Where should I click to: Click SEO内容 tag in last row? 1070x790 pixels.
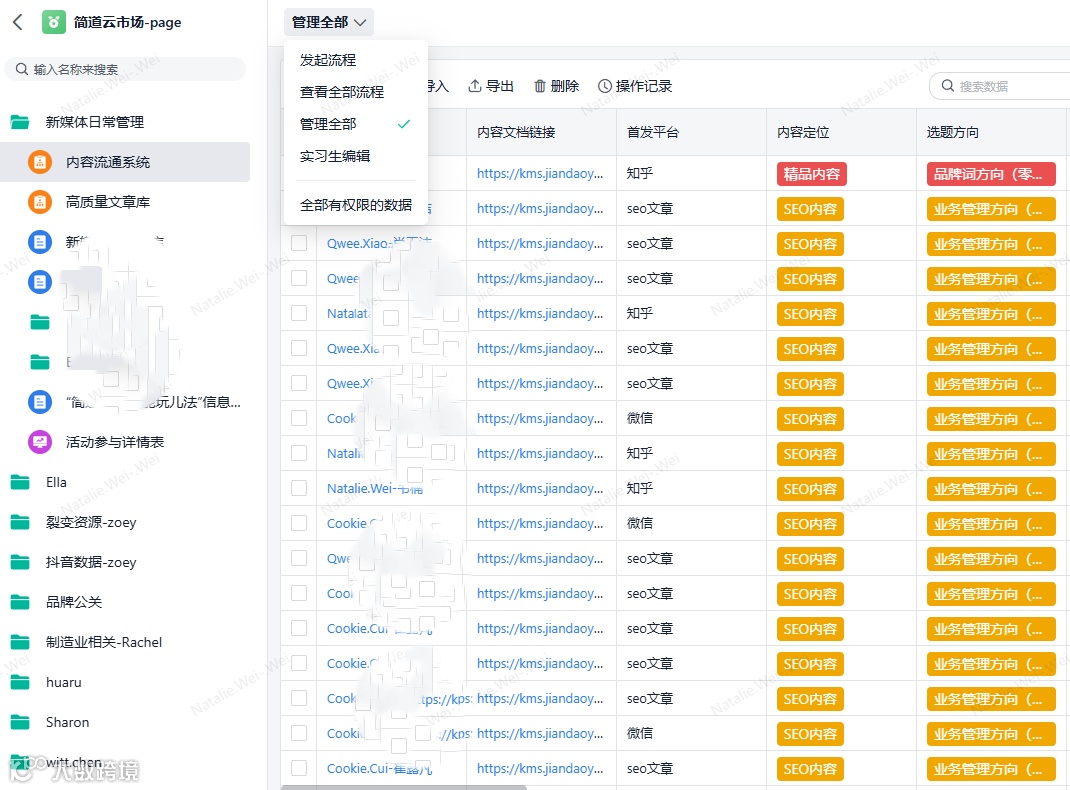pyautogui.click(x=810, y=769)
